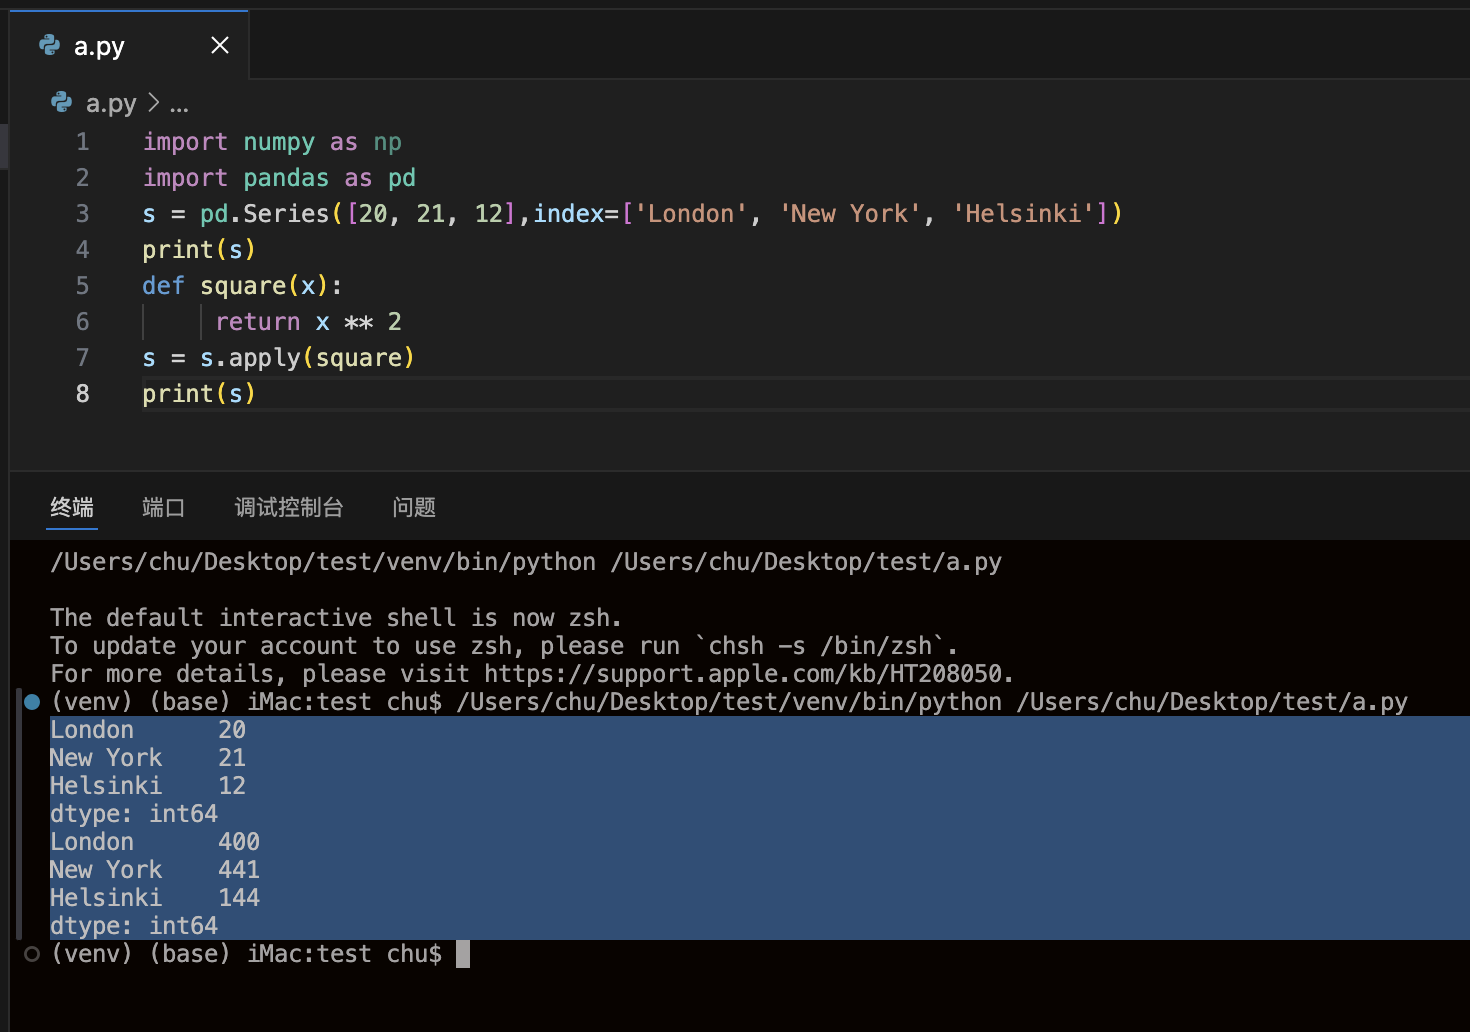Click the Python icon on a.py tab

(49, 45)
